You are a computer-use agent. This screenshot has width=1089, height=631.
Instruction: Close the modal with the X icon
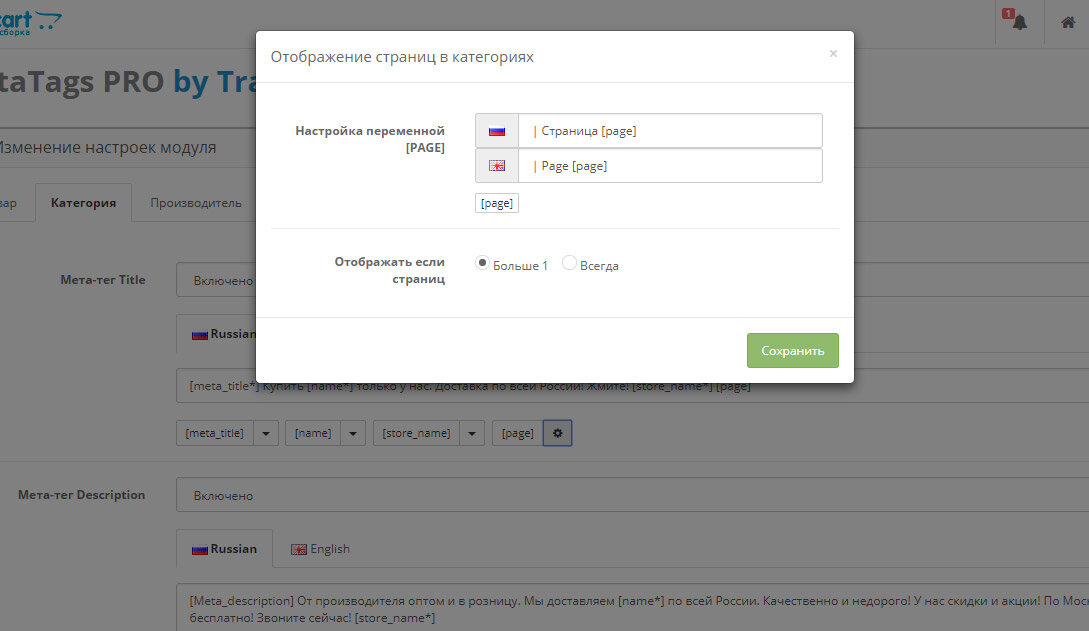point(833,54)
